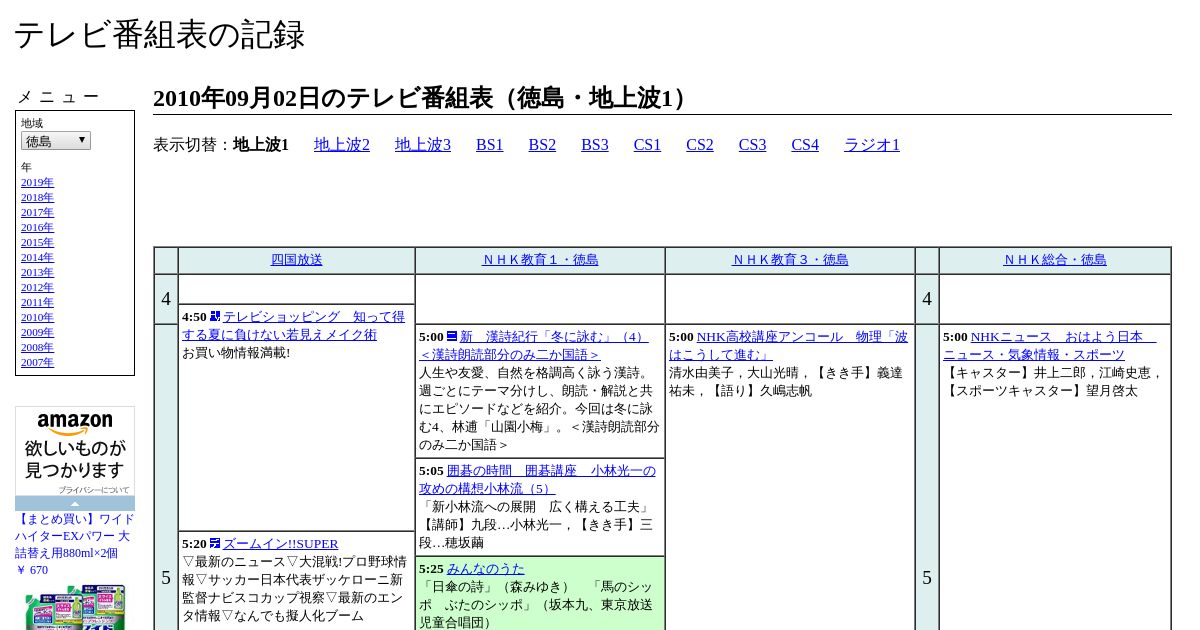
Task: Open the ワイドハイターEXパワー product ad link
Action: (x=75, y=536)
